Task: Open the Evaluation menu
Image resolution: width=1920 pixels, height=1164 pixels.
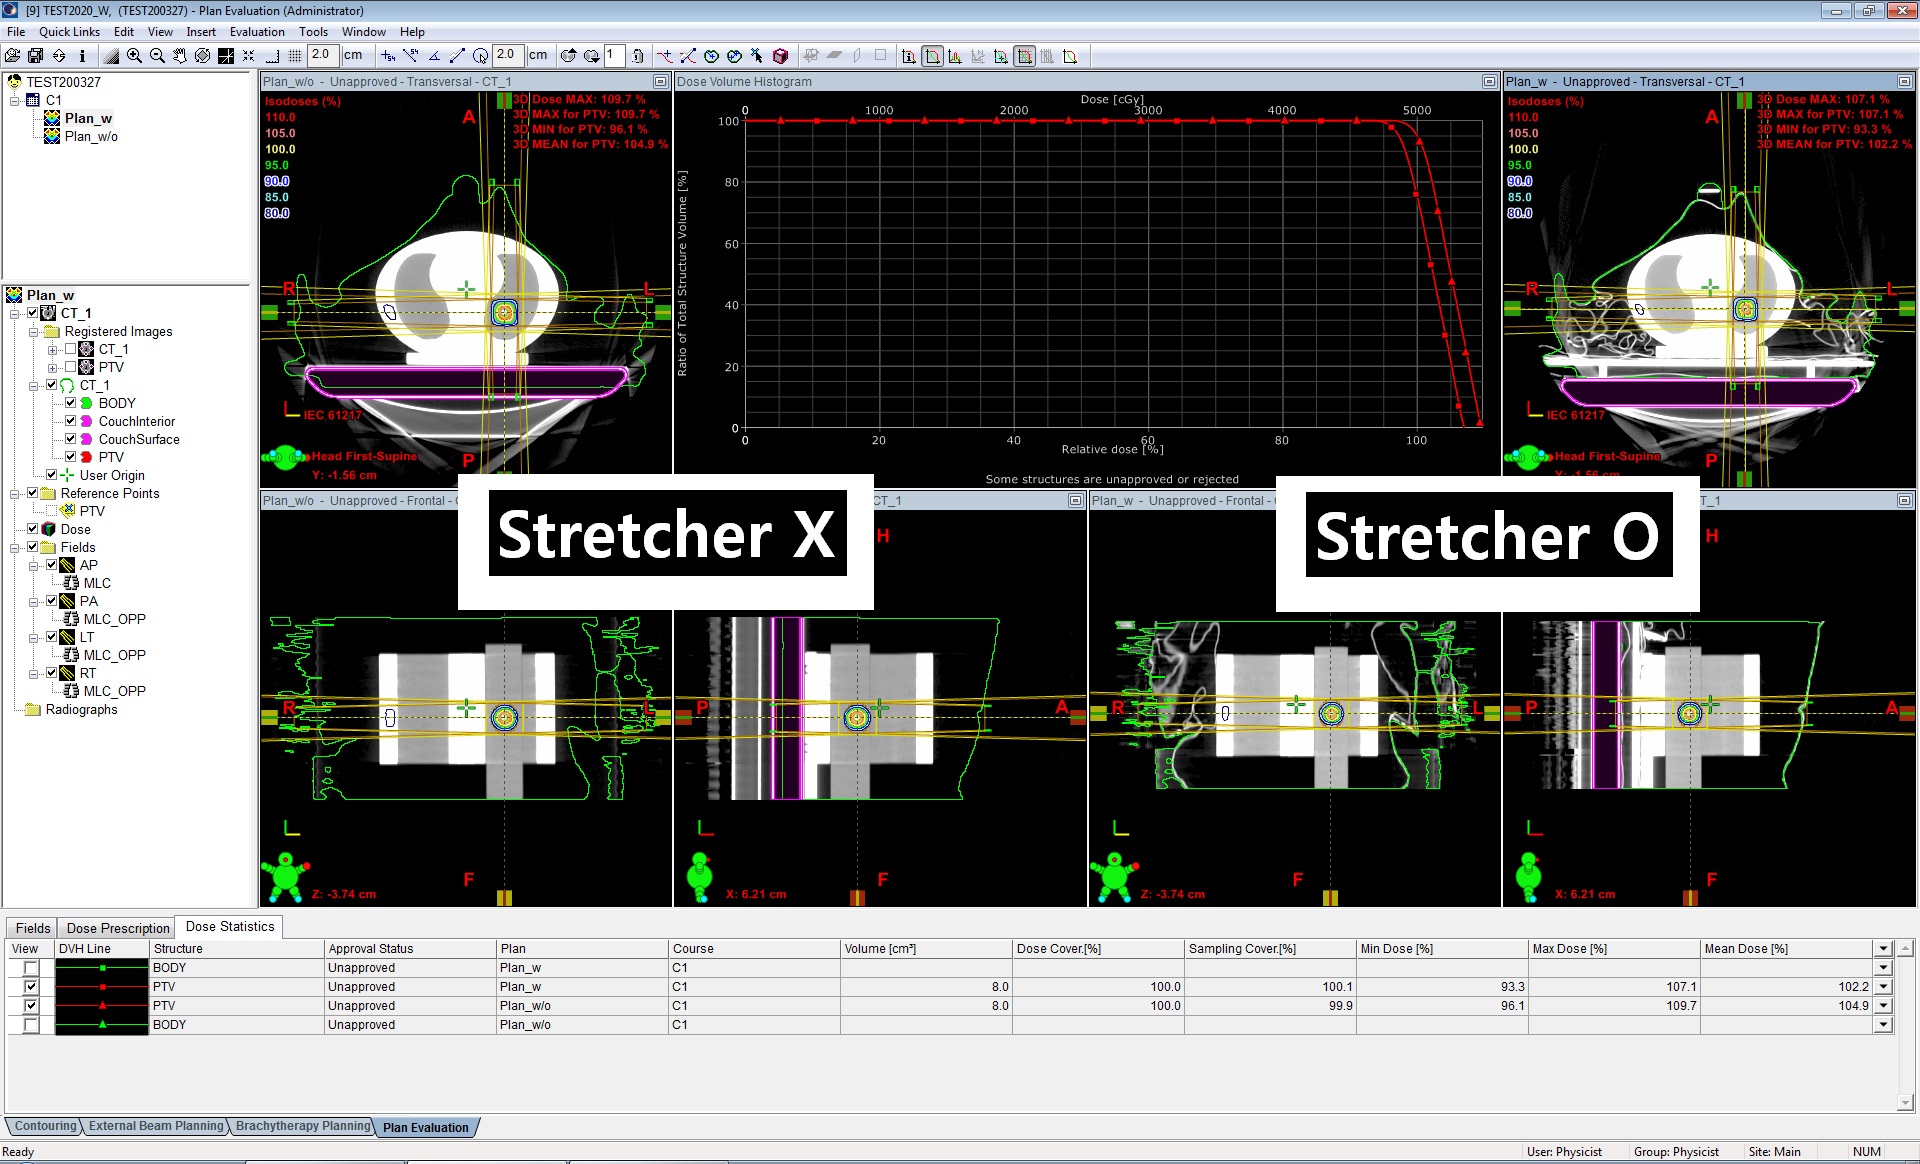Action: (x=257, y=32)
